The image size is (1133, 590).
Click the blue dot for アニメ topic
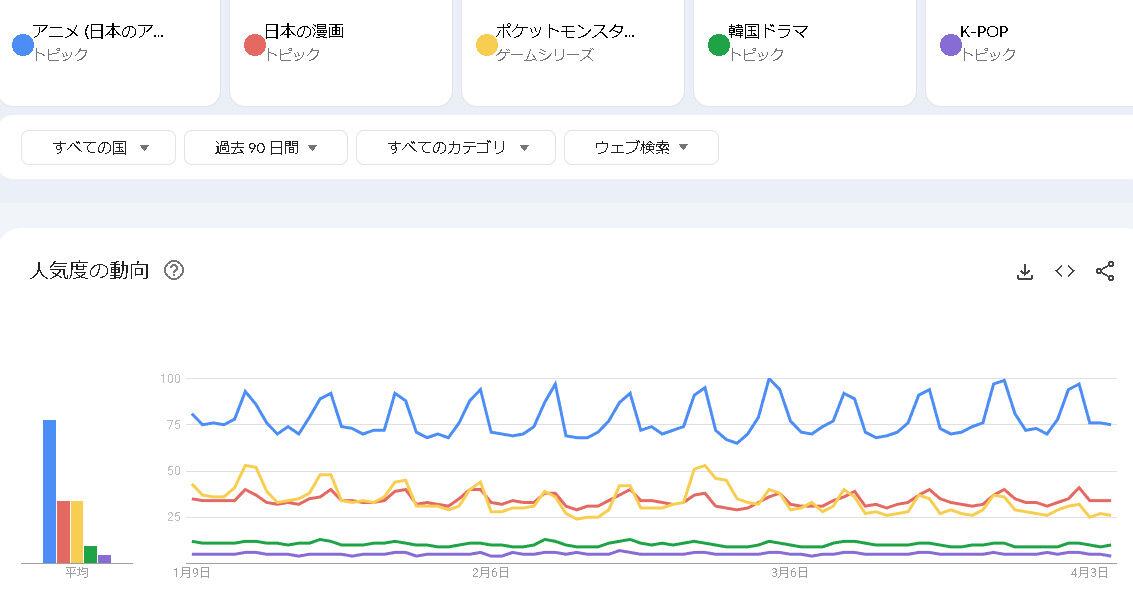[23, 45]
